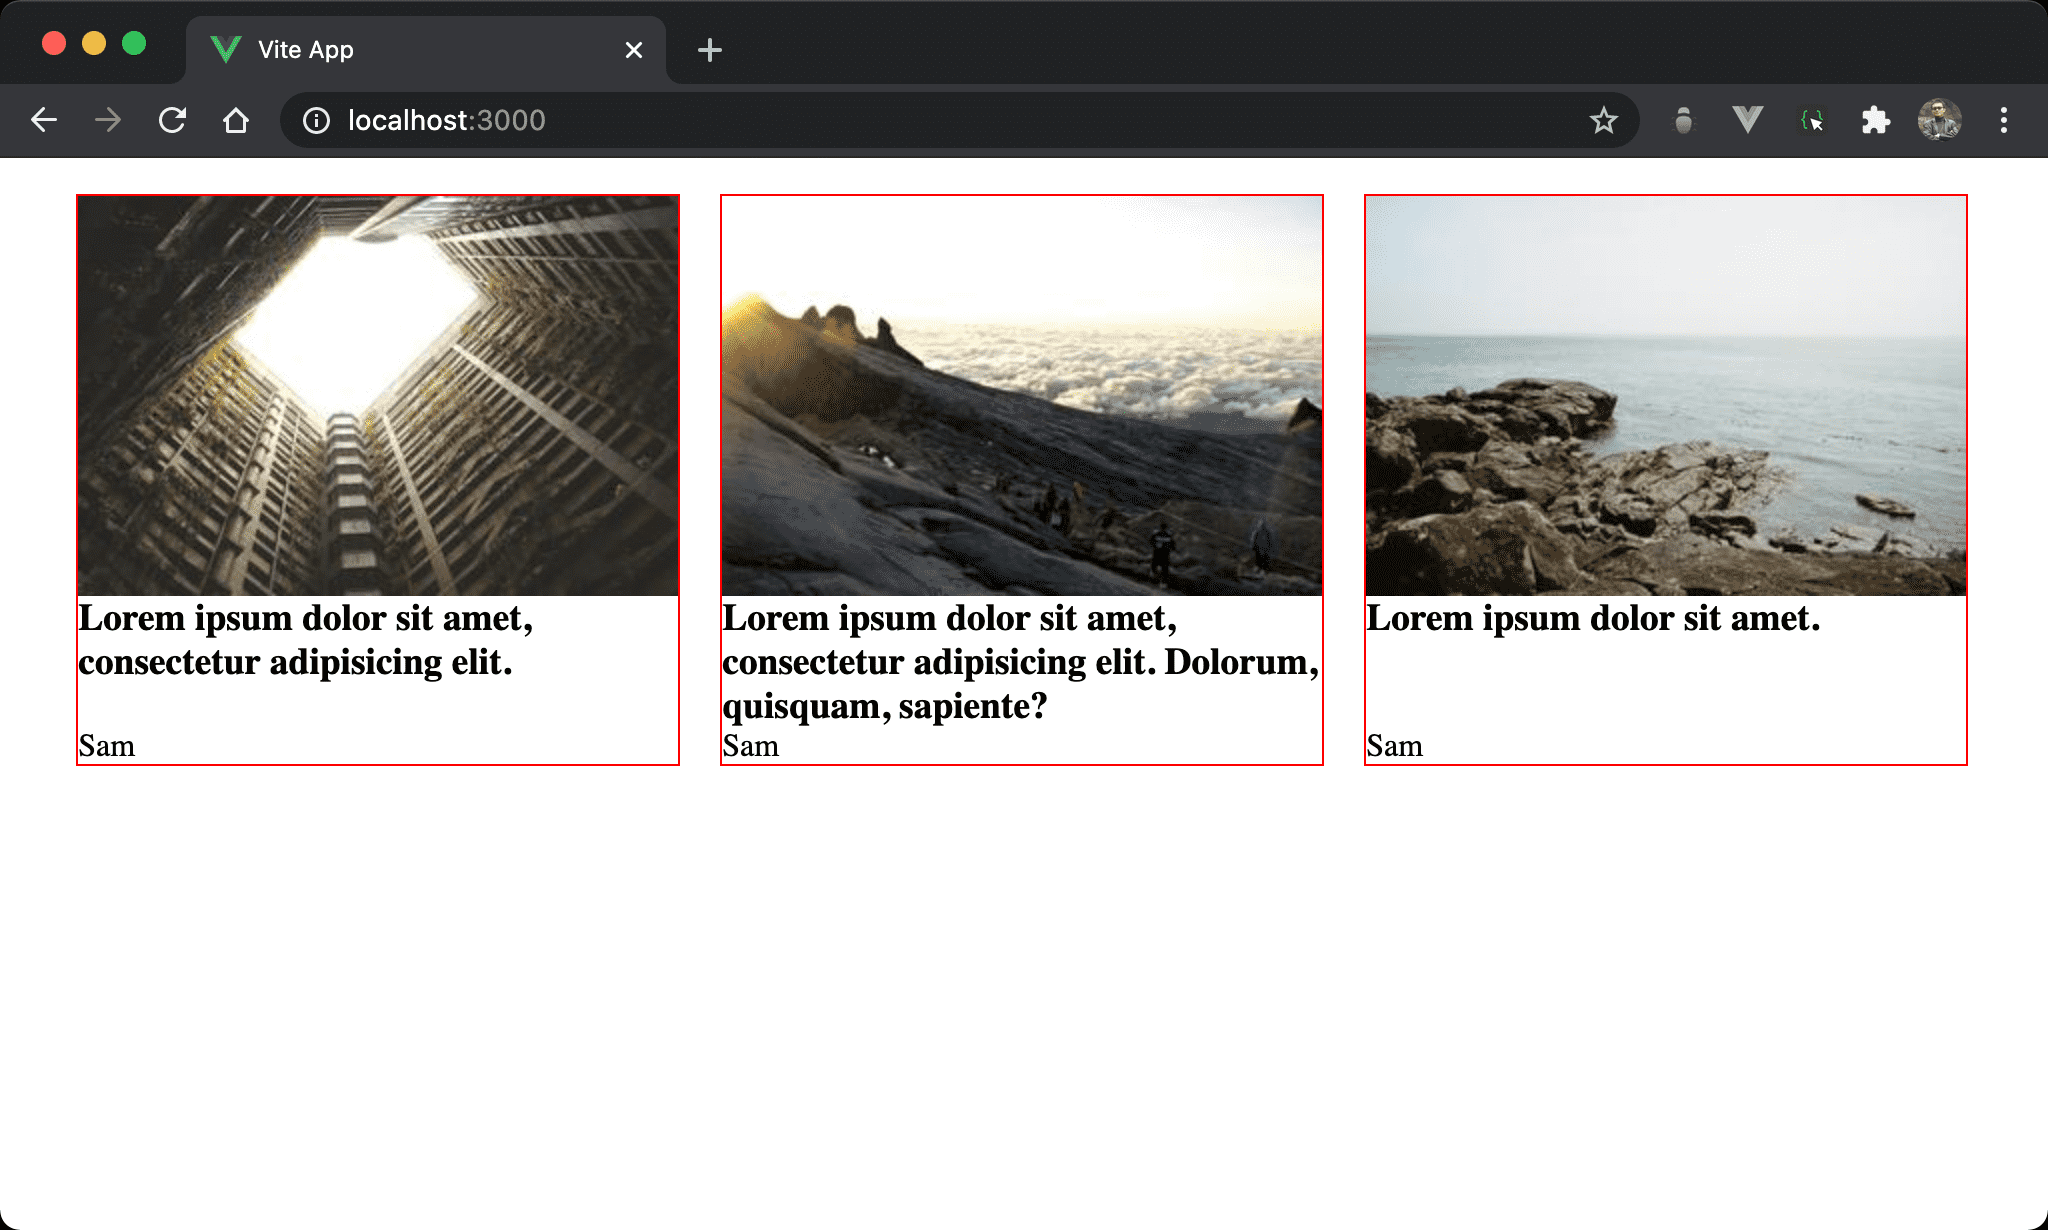Image resolution: width=2048 pixels, height=1230 pixels.
Task: Open the Vue devtools extension icon
Action: click(x=1747, y=121)
